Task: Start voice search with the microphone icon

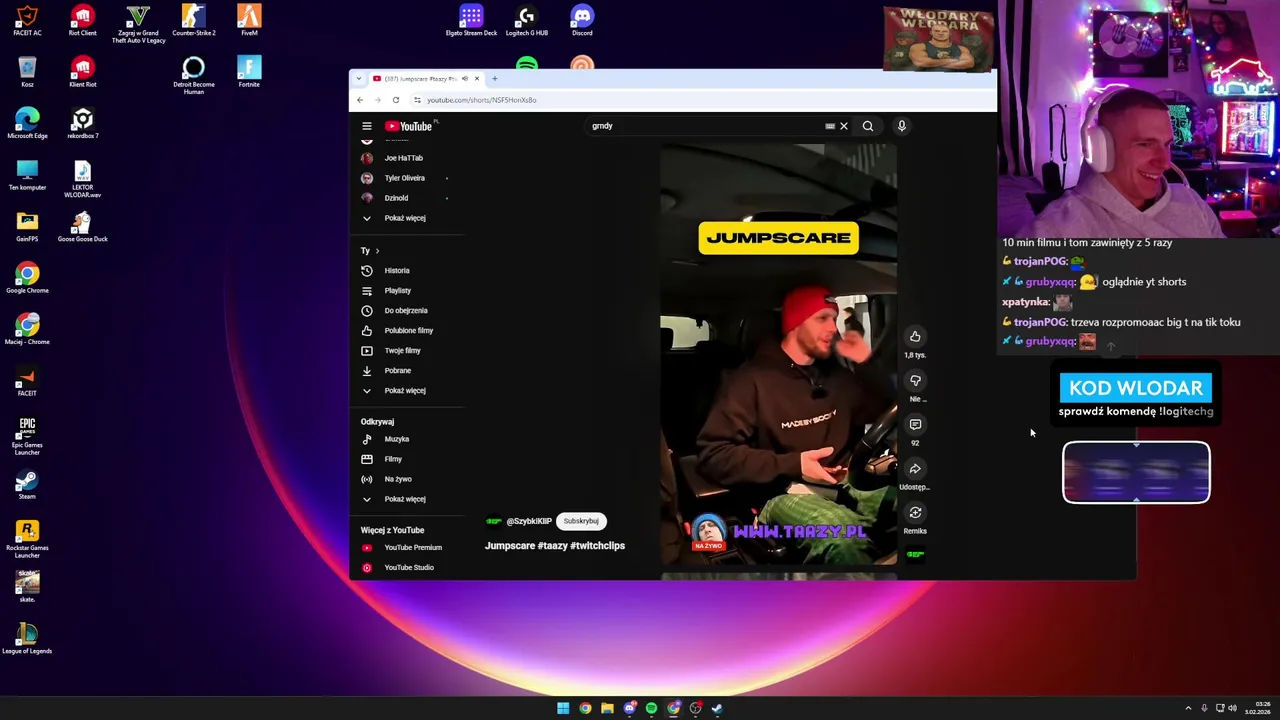Action: click(901, 126)
